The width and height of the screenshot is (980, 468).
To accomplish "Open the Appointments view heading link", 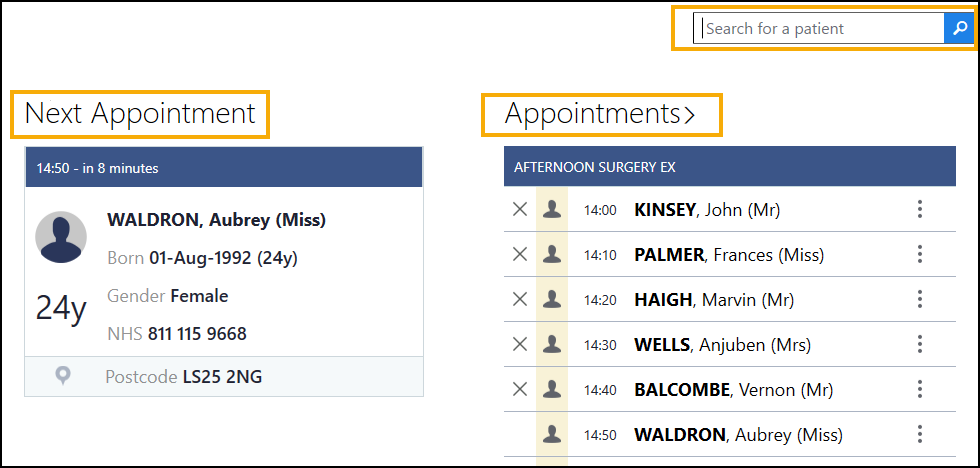I will (600, 114).
